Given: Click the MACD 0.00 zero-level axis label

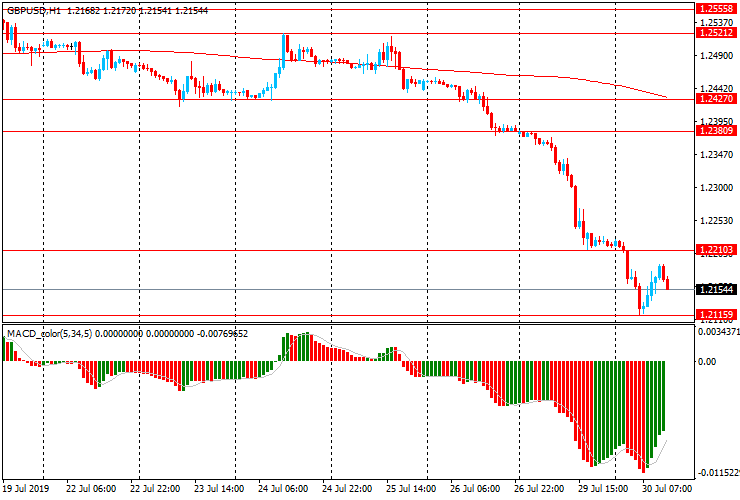Looking at the screenshot, I should pyautogui.click(x=707, y=362).
